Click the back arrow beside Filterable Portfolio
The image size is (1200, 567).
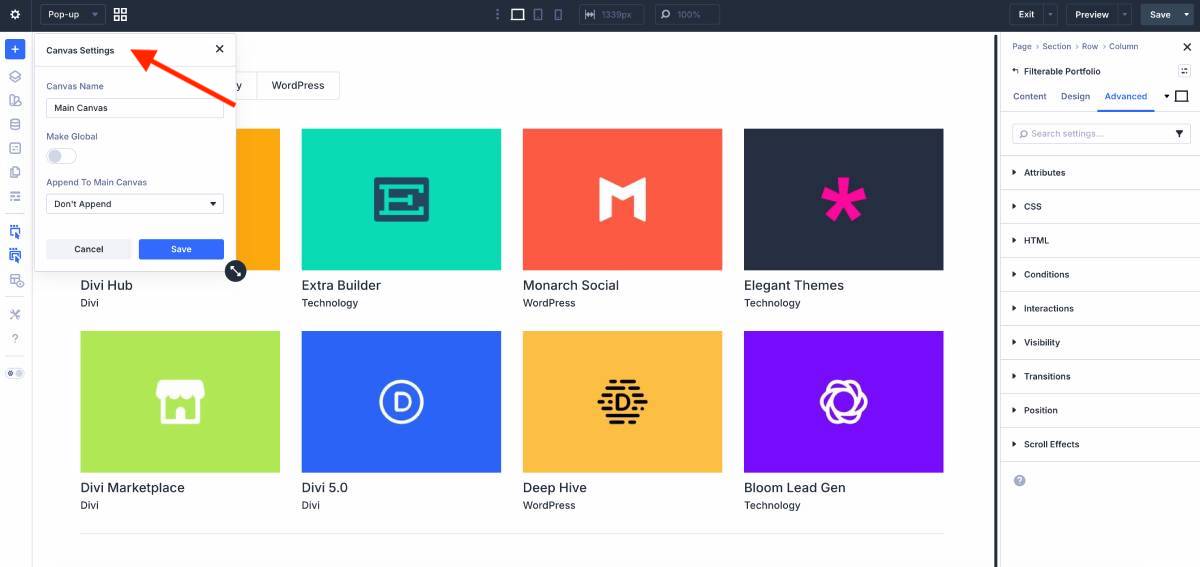(1015, 71)
